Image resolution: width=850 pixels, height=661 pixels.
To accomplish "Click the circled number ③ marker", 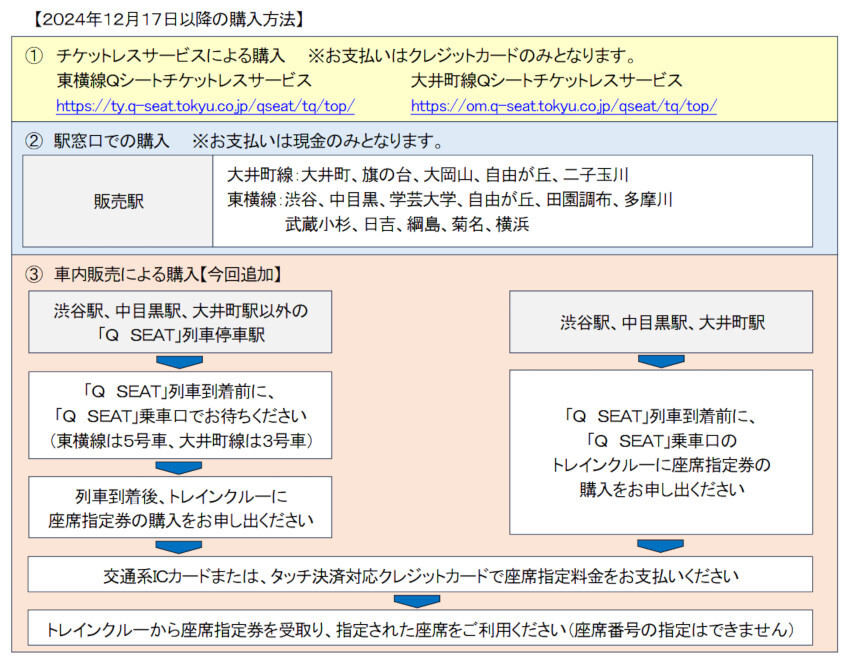I will click(34, 273).
